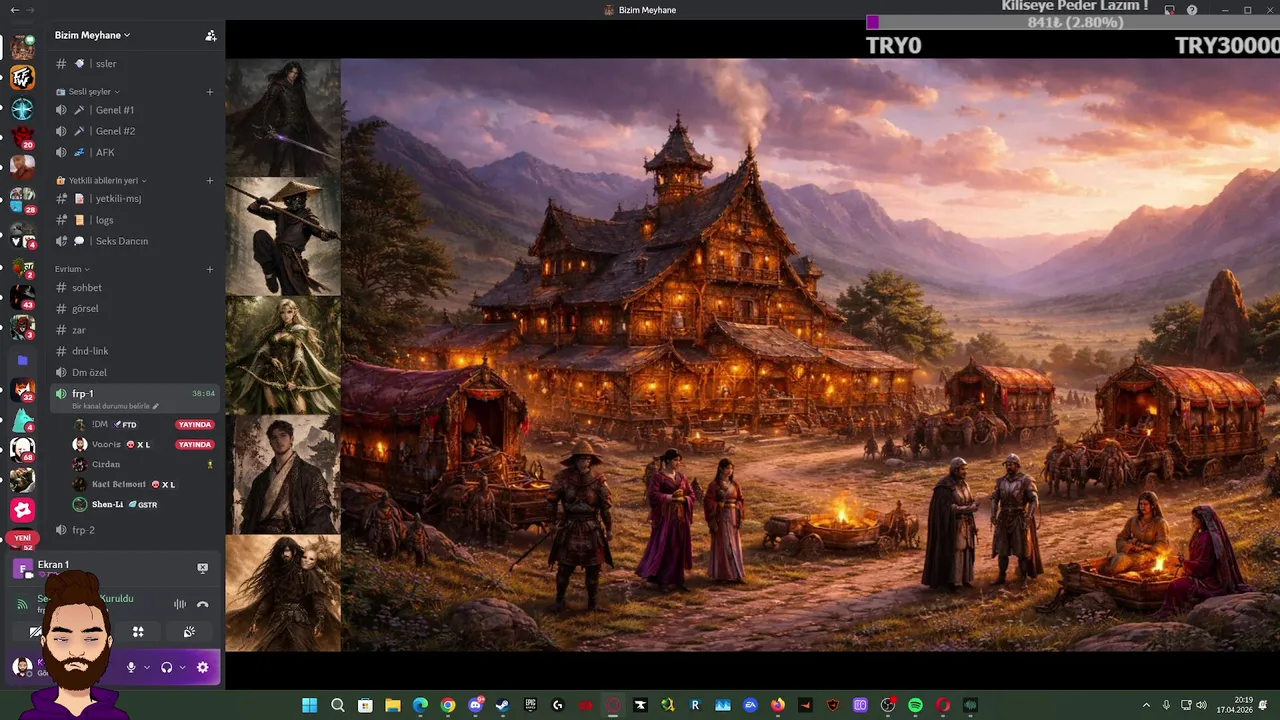Image resolution: width=1280 pixels, height=720 pixels.
Task: Select the frp-1 voice channel
Action: click(135, 398)
